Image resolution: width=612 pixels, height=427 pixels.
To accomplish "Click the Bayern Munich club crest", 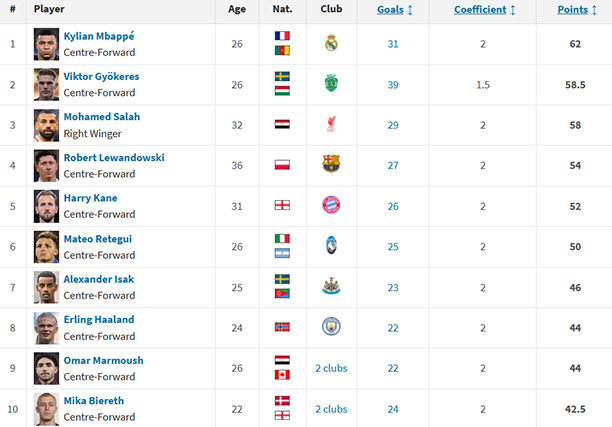I will click(332, 205).
